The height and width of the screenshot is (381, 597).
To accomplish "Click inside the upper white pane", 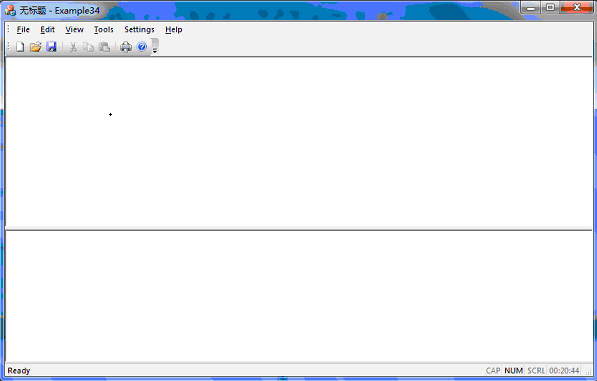I will tap(299, 142).
